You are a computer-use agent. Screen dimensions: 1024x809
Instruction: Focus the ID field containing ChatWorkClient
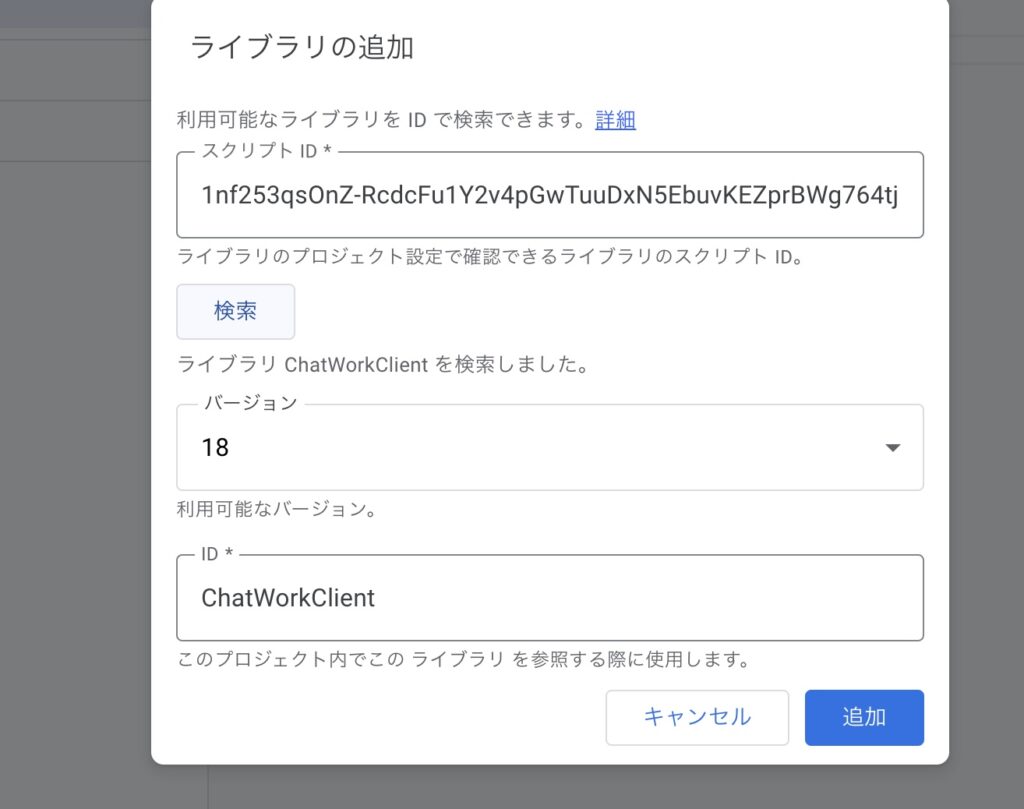coord(549,598)
